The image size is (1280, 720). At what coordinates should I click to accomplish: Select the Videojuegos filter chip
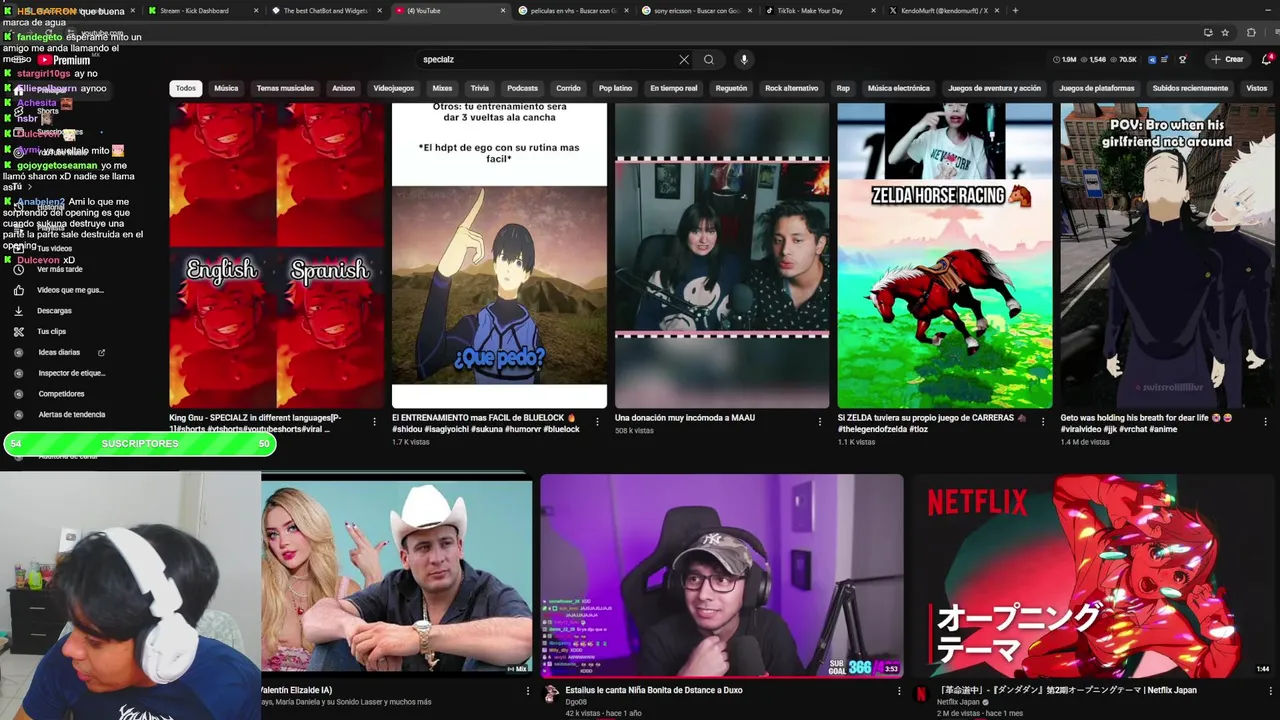393,88
